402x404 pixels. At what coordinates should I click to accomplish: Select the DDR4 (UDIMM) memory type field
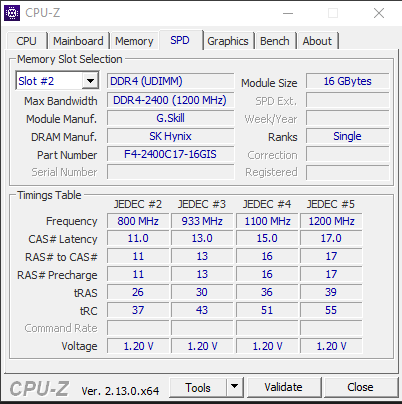170,81
